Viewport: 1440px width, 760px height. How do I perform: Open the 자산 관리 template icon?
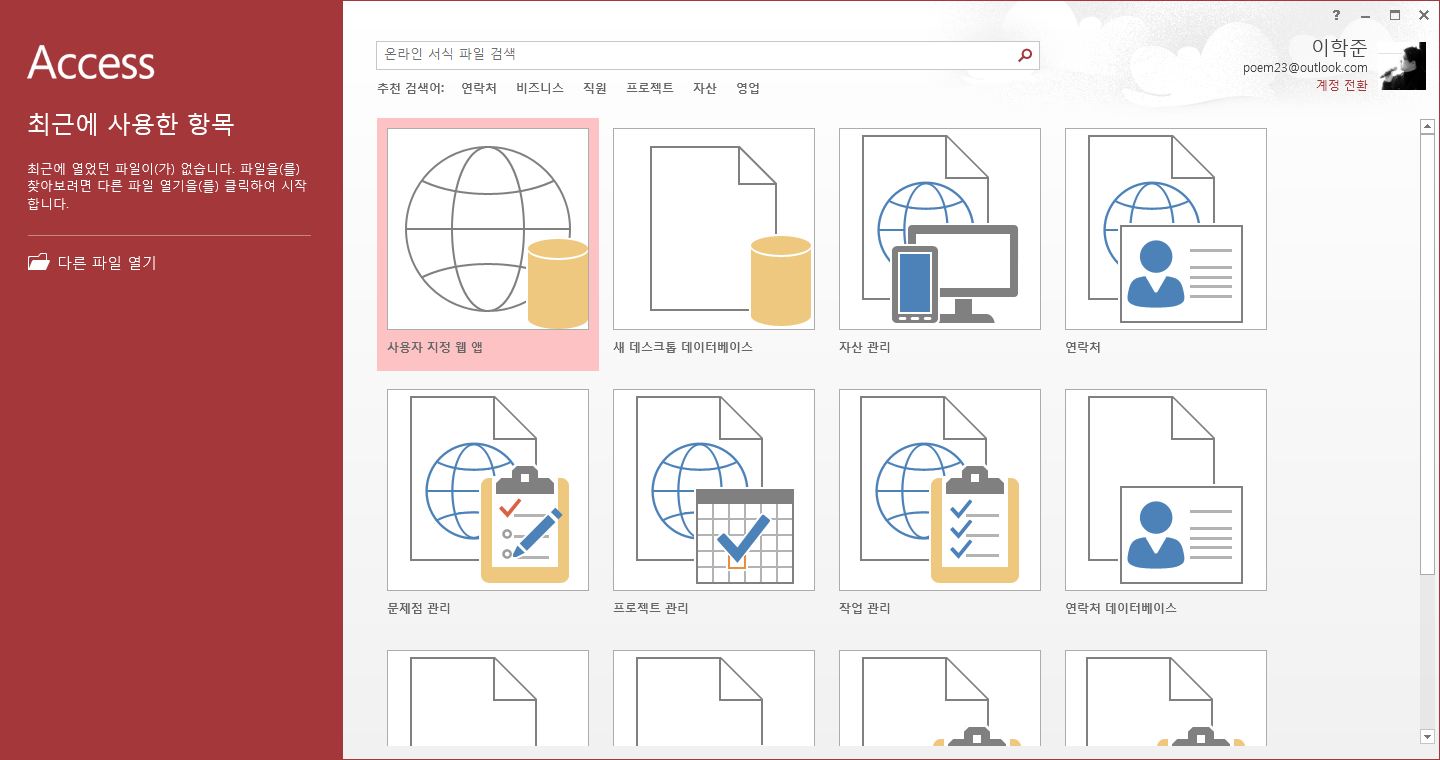(940, 229)
